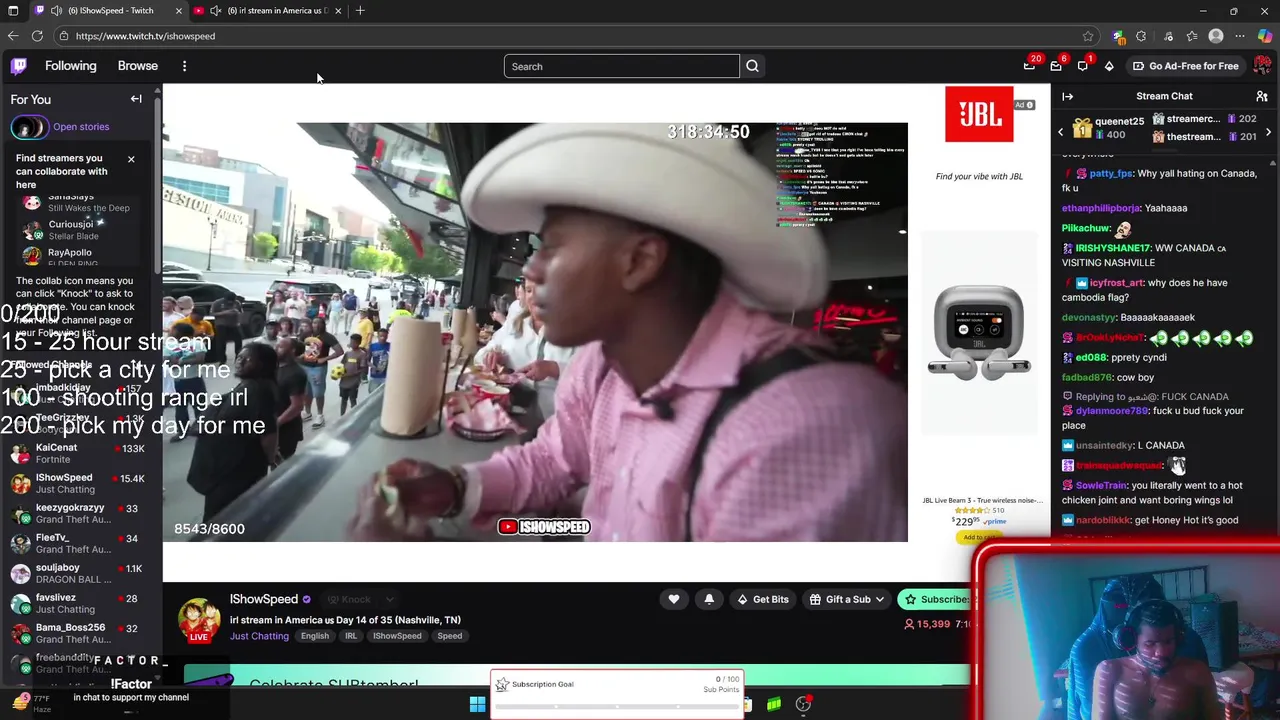Open browser favorites list icon
The image size is (1280, 720).
tap(1192, 36)
